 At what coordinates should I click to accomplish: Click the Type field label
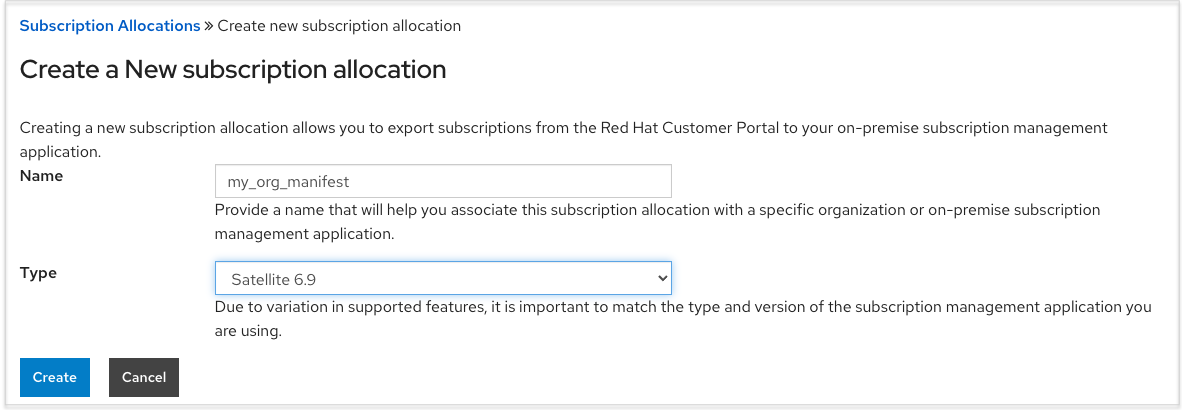(x=38, y=272)
